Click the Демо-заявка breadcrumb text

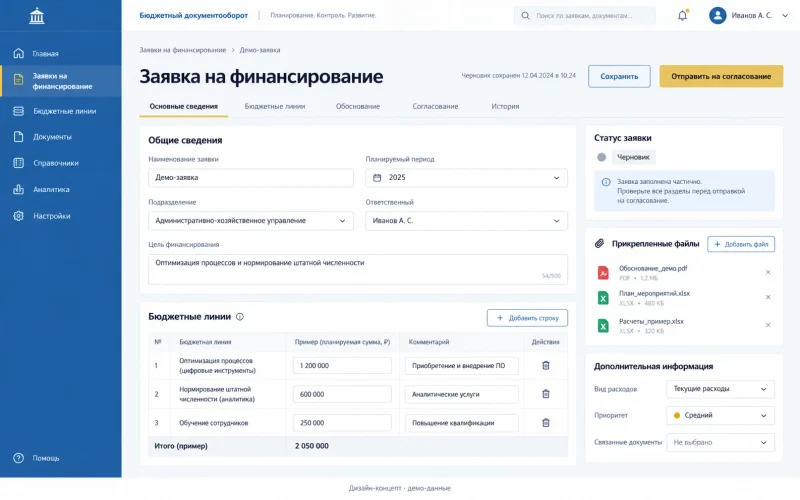(x=260, y=50)
